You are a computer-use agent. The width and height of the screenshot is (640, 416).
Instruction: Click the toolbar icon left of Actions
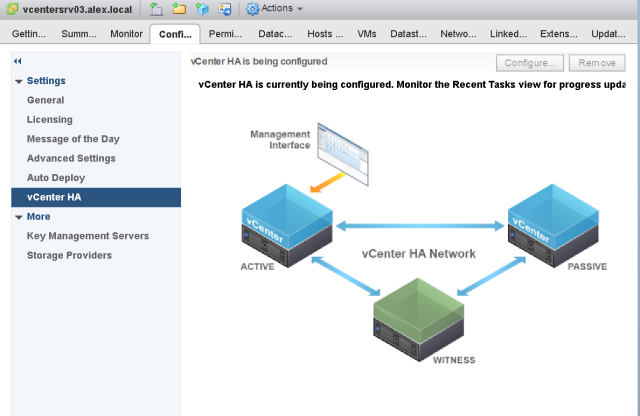coord(224,9)
